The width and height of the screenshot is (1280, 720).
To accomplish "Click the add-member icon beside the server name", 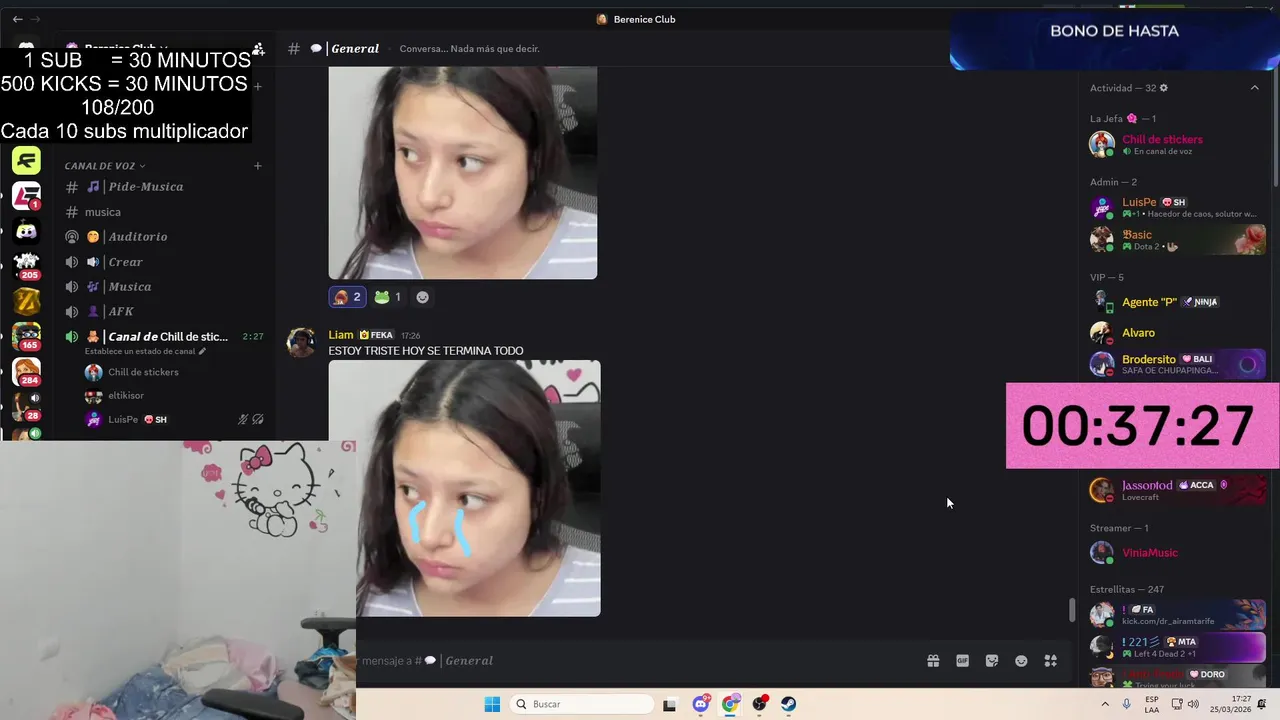I will [258, 49].
